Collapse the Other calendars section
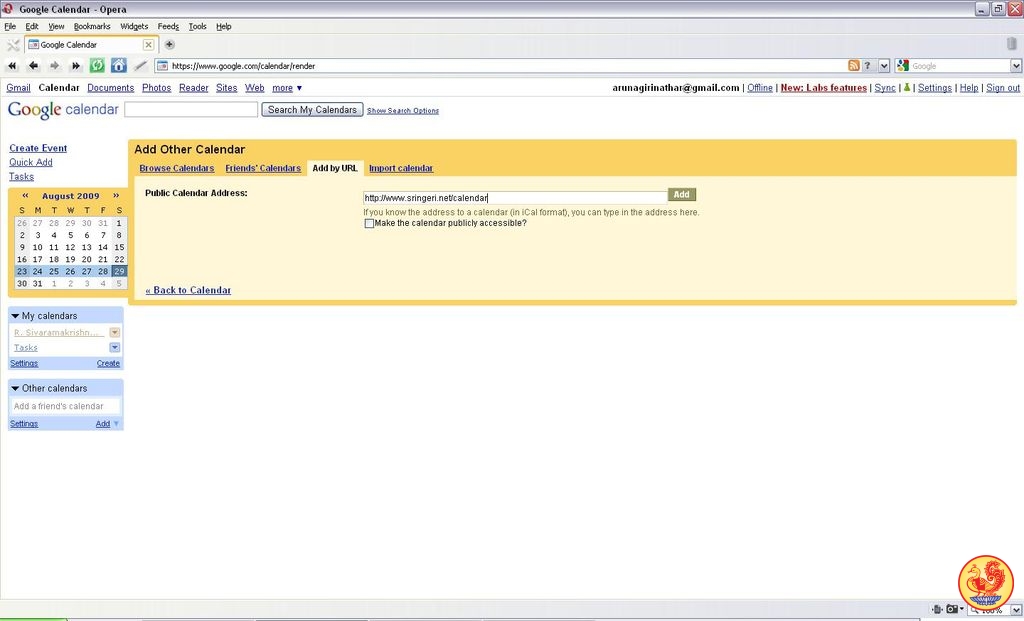 (x=15, y=389)
